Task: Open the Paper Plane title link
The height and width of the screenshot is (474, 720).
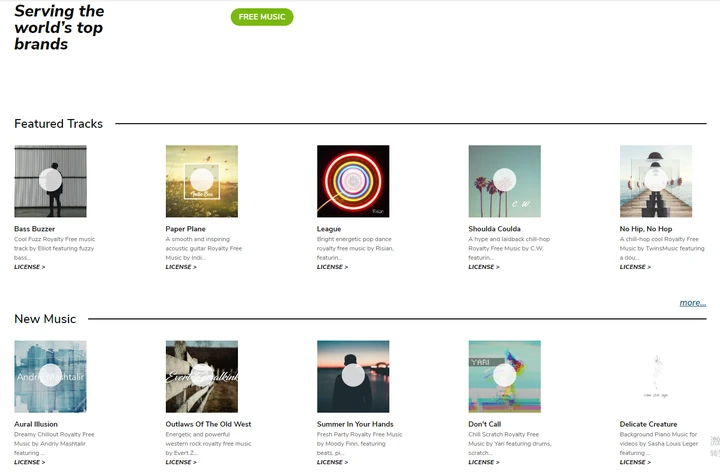Action: [x=186, y=229]
